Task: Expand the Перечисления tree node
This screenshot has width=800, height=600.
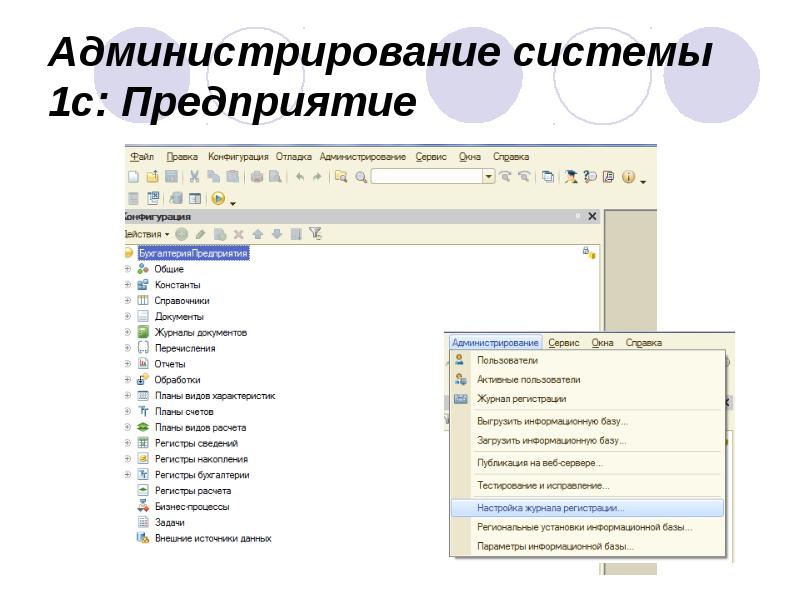Action: point(128,348)
